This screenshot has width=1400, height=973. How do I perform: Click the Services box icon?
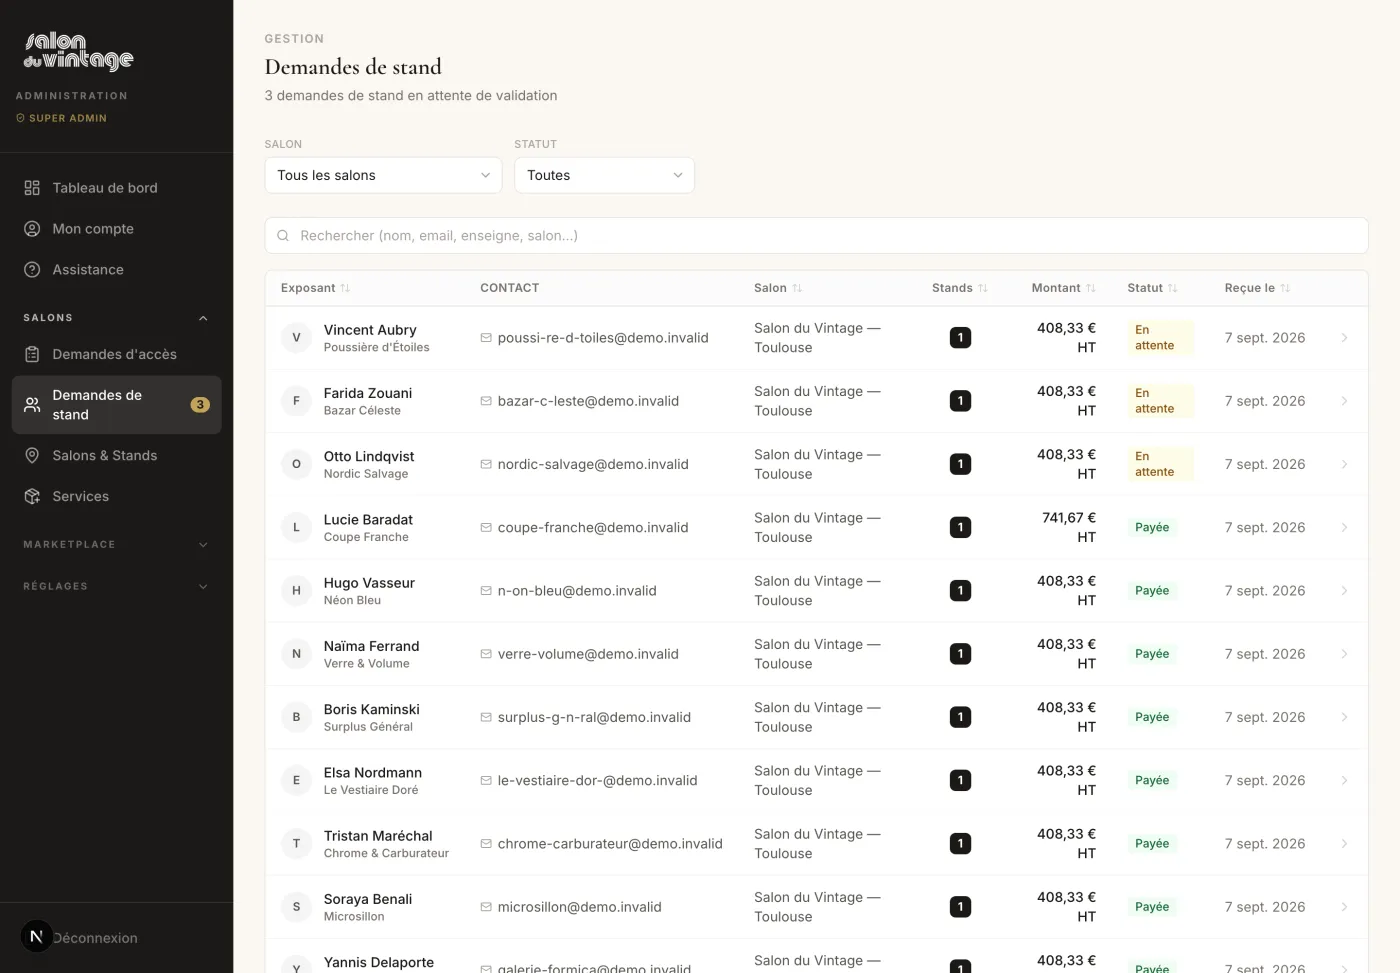[x=32, y=496]
